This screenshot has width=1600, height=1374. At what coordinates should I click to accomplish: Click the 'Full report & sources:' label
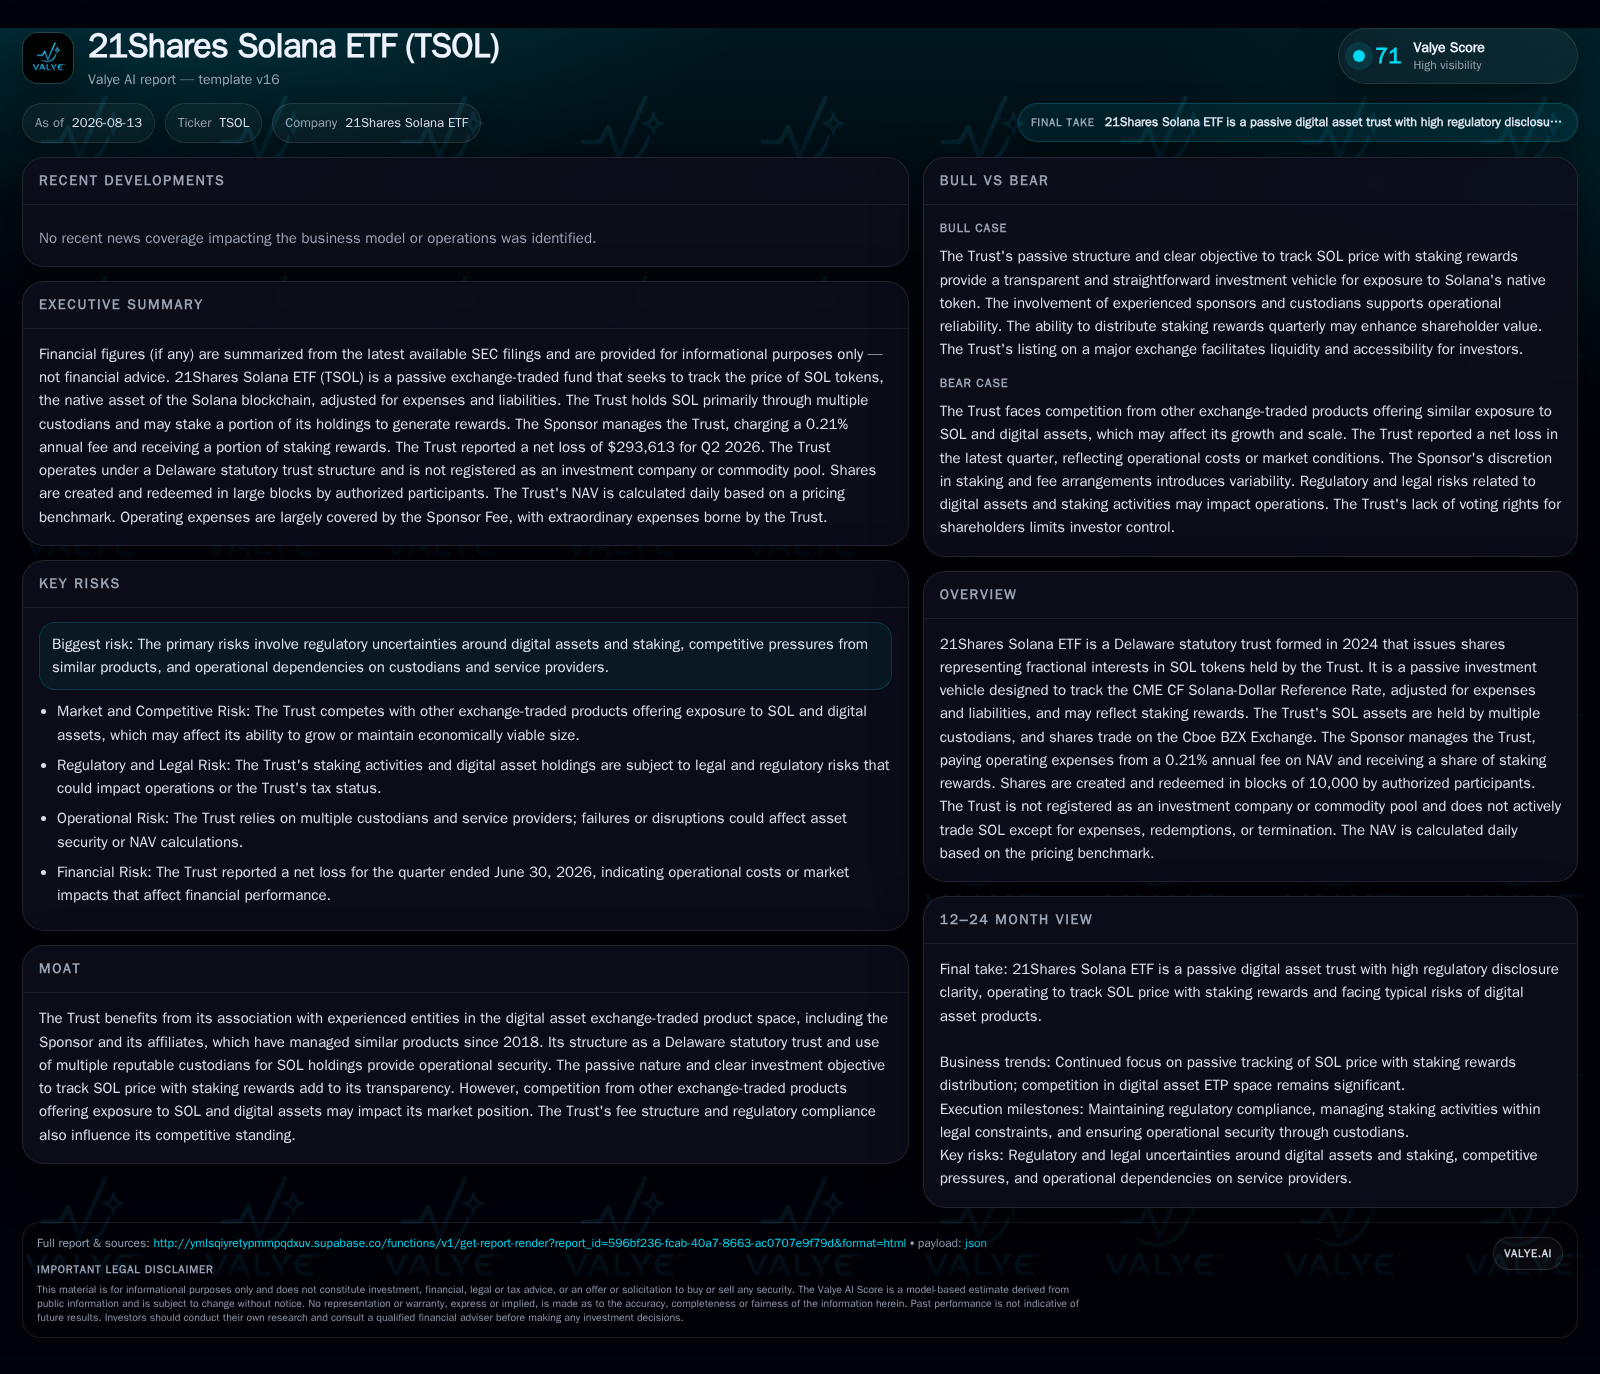click(x=93, y=1243)
